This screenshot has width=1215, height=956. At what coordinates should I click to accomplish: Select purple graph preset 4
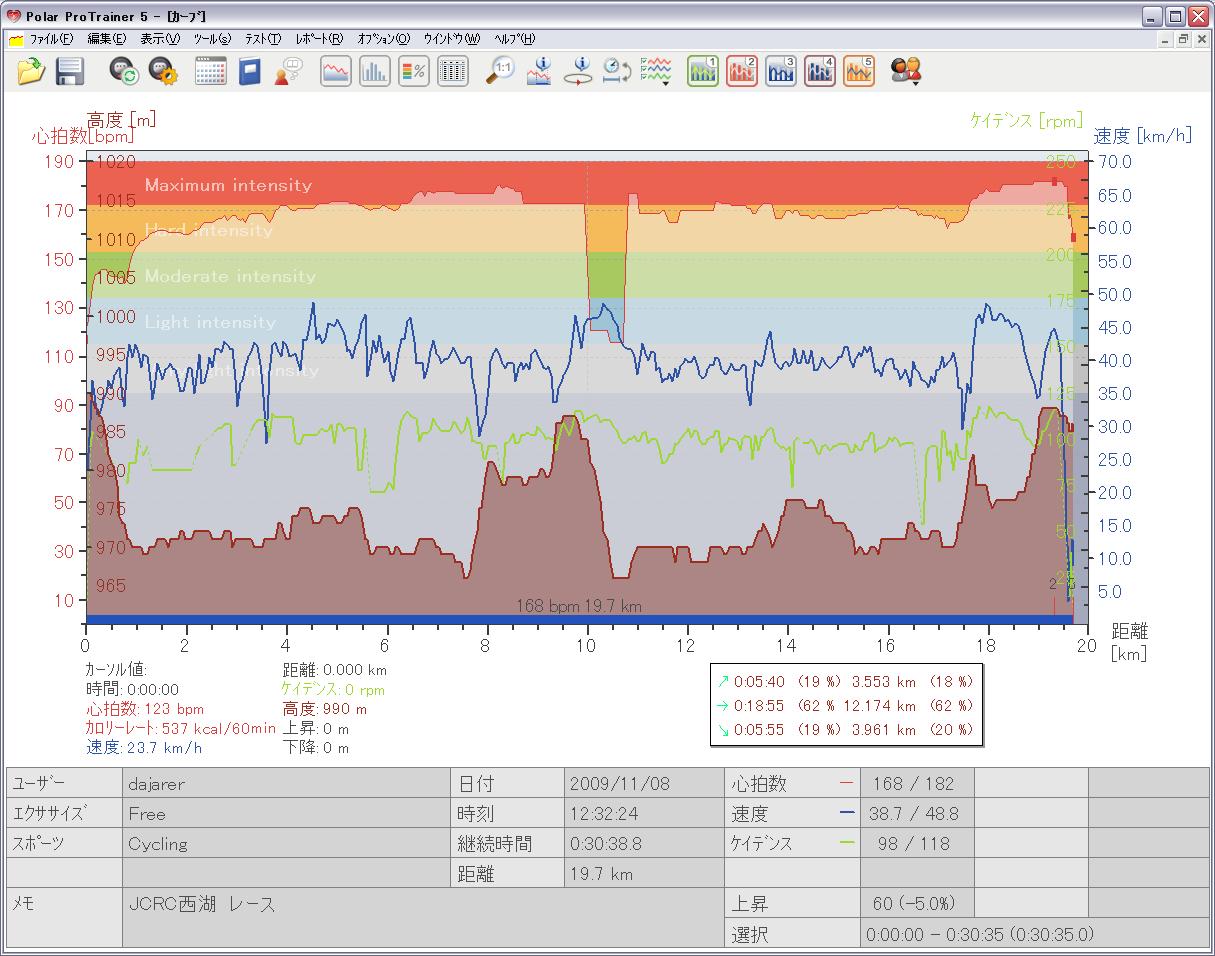(x=820, y=71)
